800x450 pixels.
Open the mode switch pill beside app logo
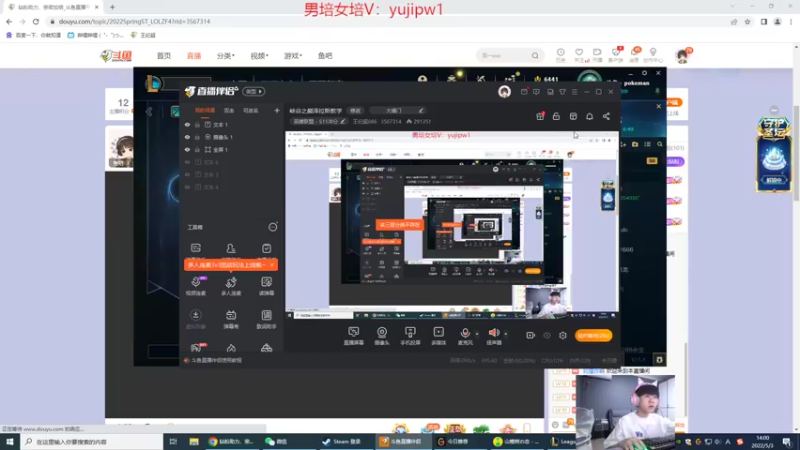254,91
